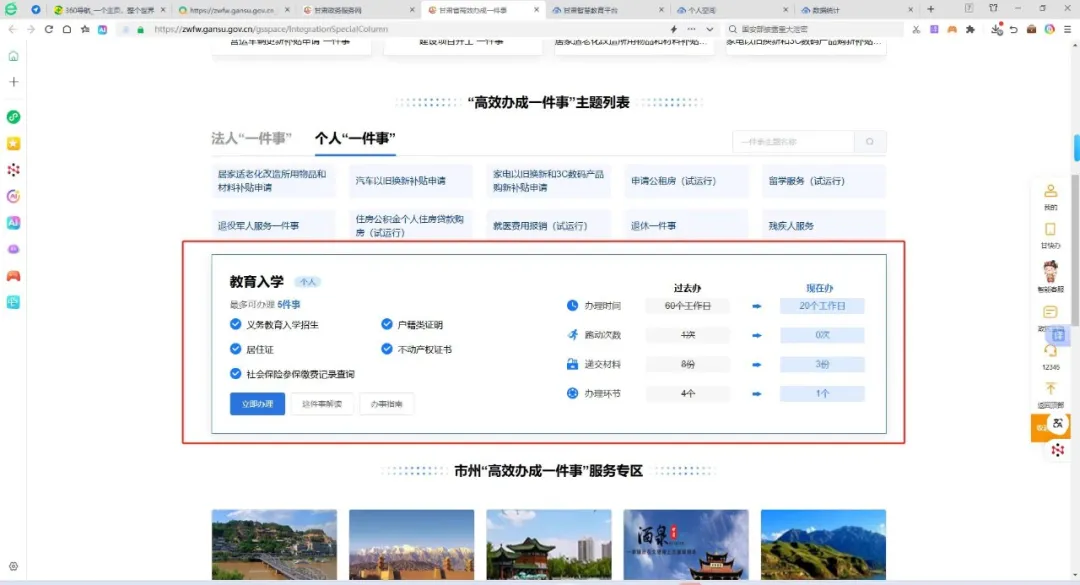Click the browser page refresh icon
The height and width of the screenshot is (585, 1080).
50,30
